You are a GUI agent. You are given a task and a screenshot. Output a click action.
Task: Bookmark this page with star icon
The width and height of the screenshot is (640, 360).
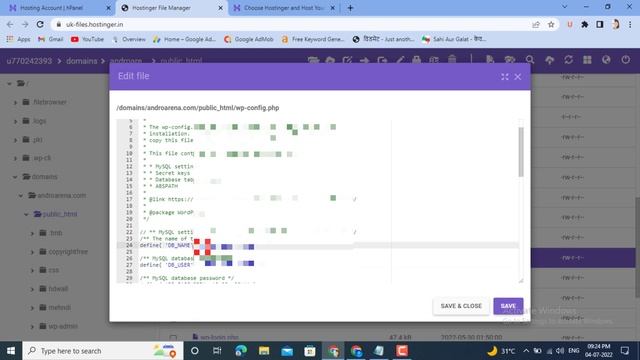551,24
